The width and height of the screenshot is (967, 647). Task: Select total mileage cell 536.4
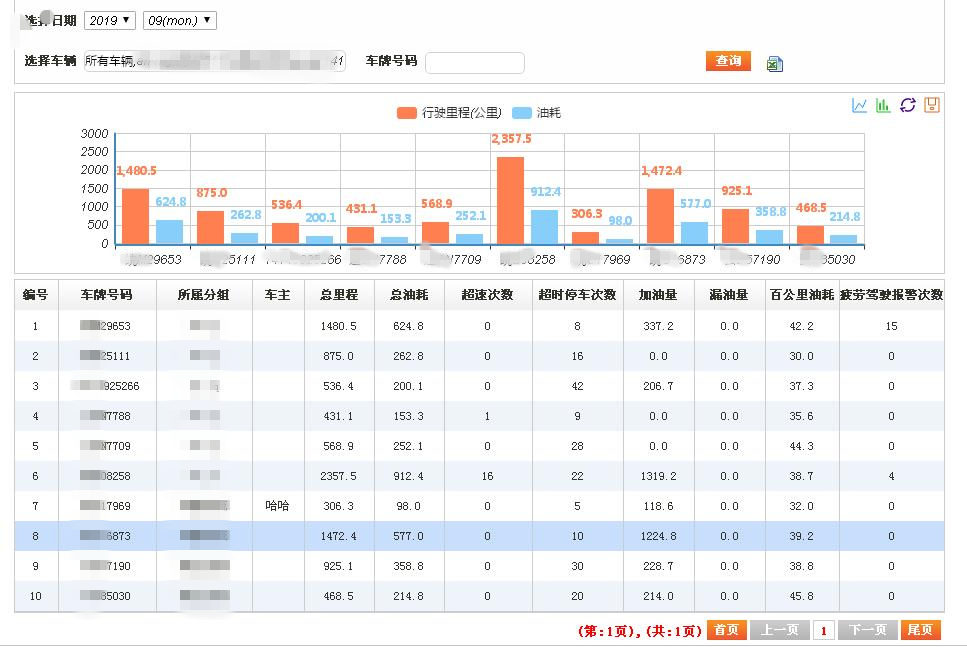coord(339,386)
